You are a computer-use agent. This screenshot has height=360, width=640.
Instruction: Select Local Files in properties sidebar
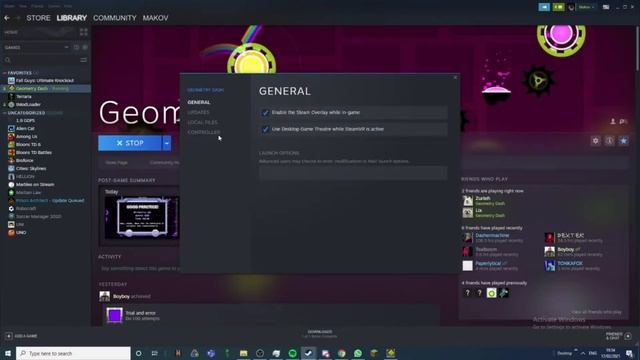202,122
